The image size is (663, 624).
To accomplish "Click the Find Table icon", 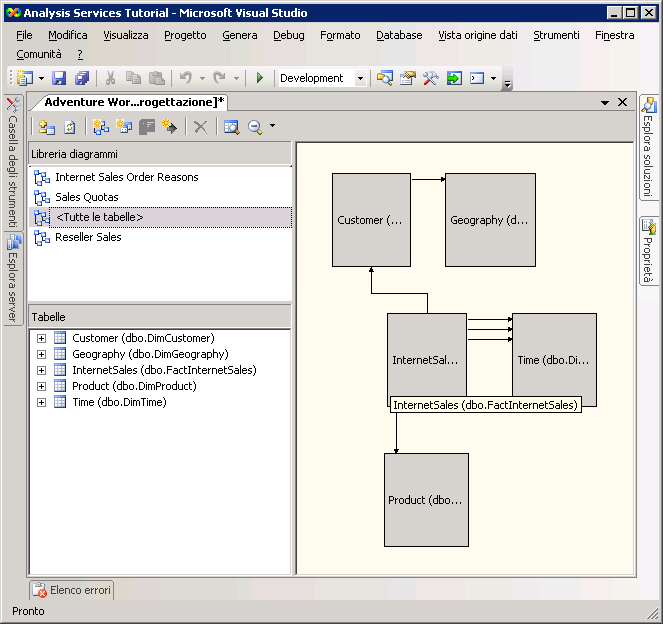I will [231, 127].
